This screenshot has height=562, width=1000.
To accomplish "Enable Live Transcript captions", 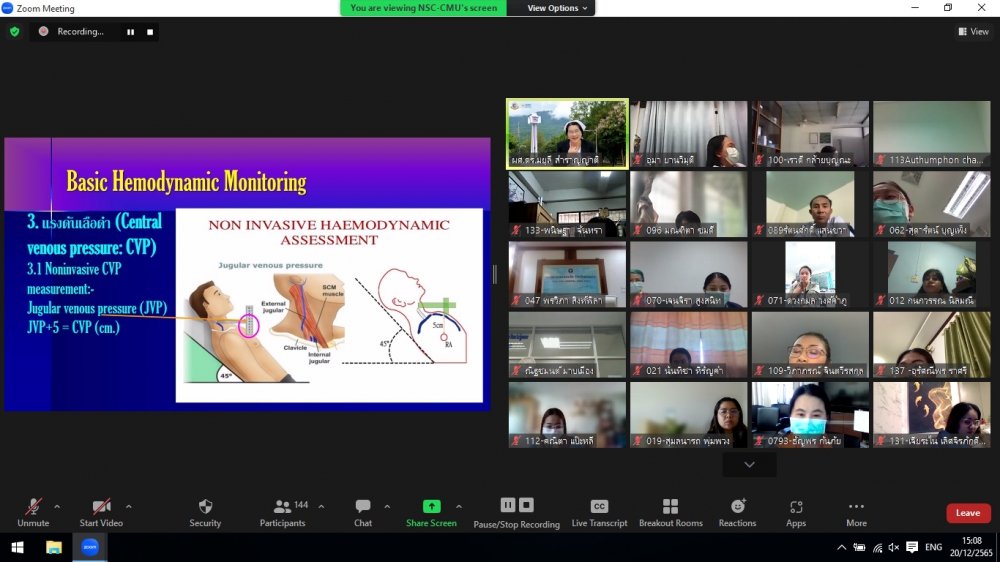I will coord(599,511).
